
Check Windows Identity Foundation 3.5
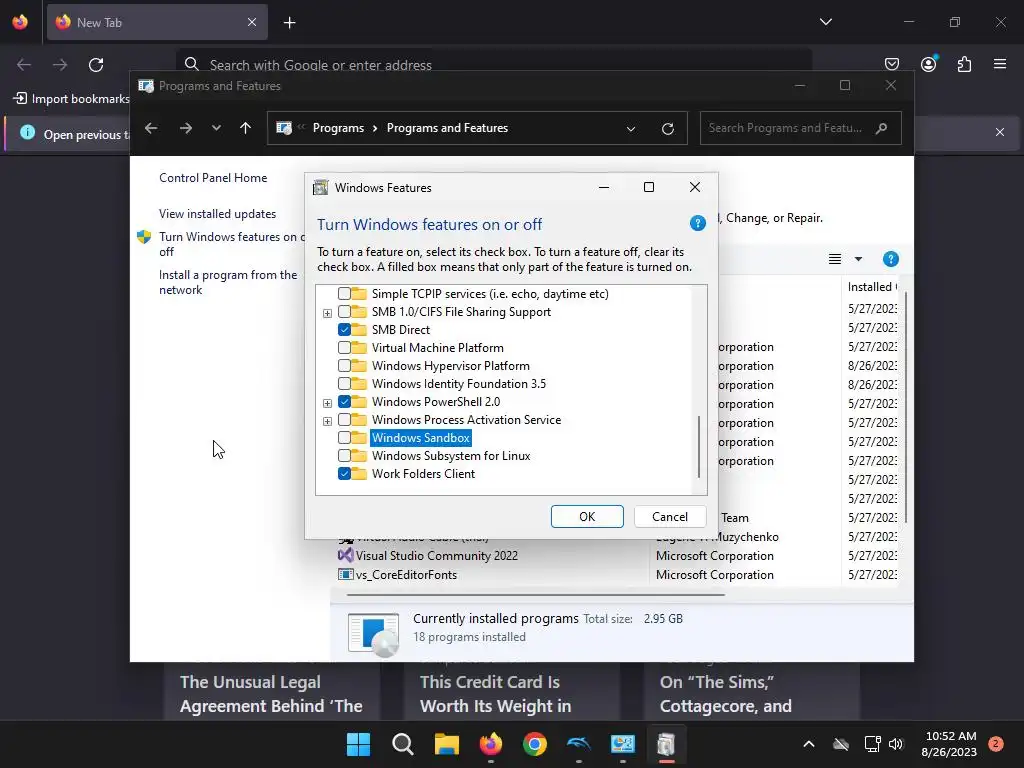tap(344, 384)
